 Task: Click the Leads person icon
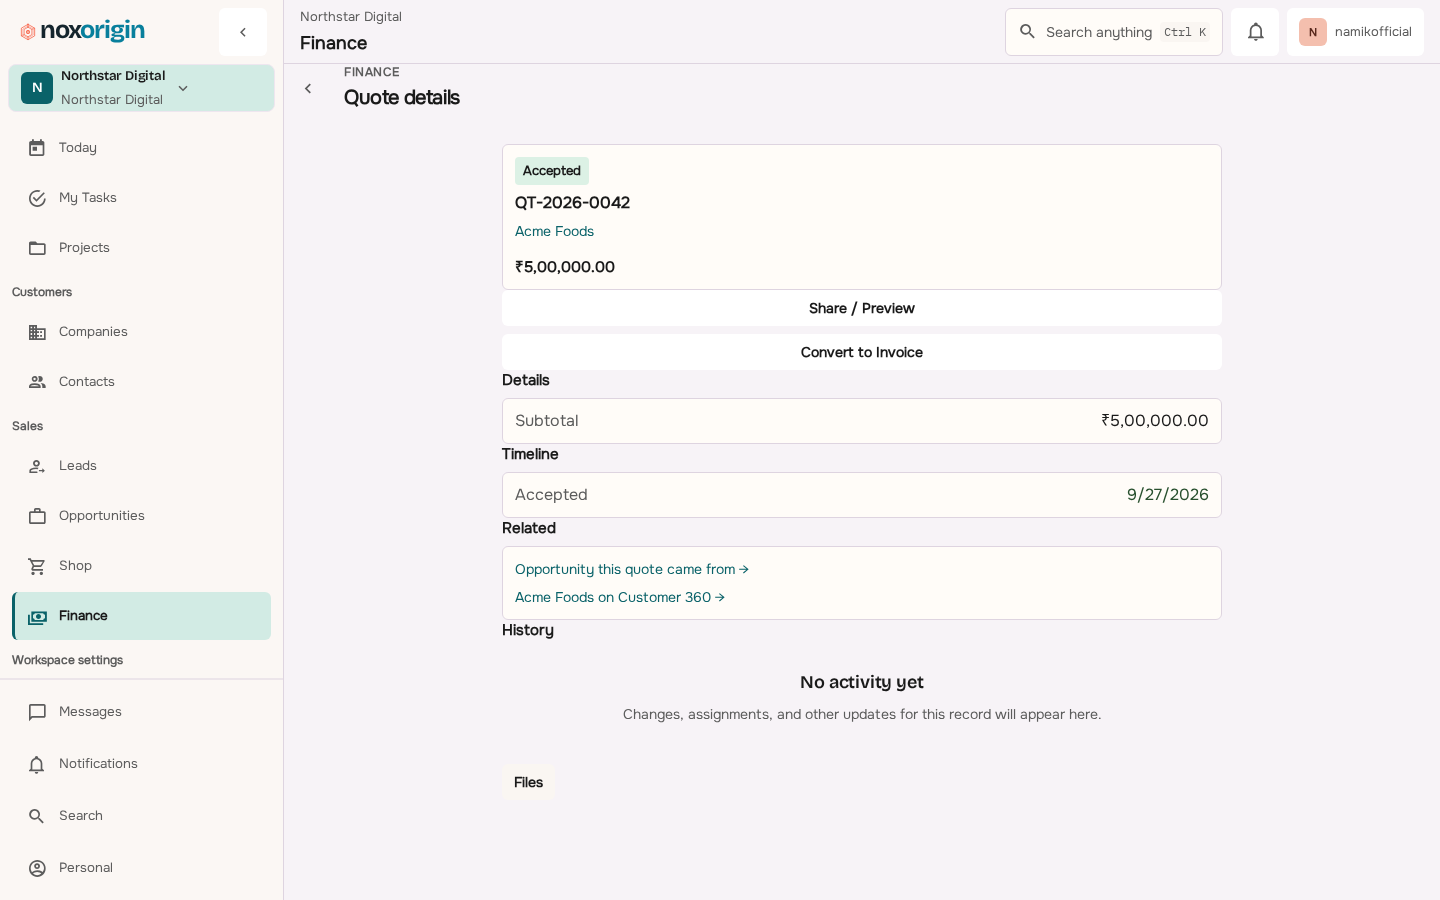(37, 466)
